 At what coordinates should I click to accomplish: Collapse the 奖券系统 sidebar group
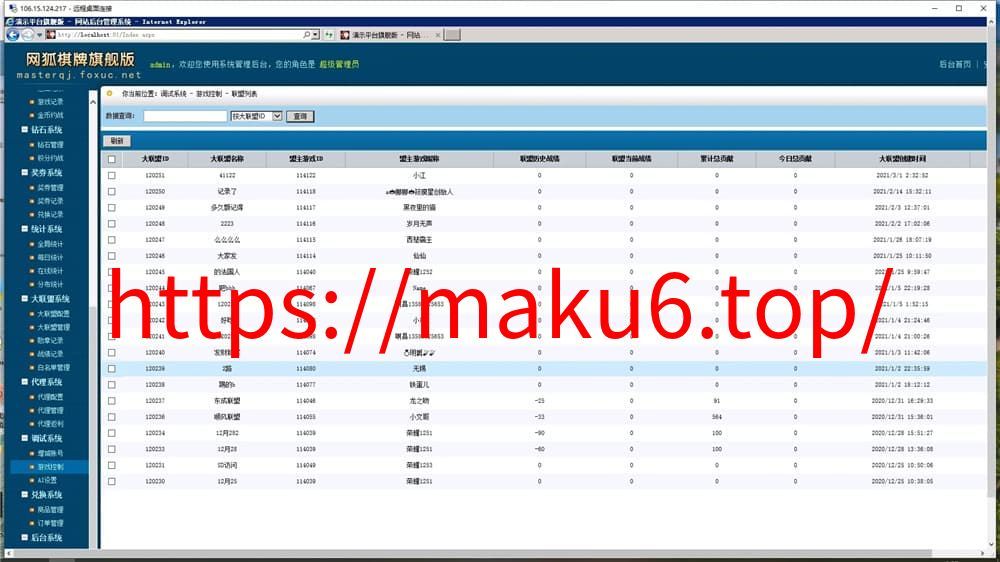(x=24, y=172)
